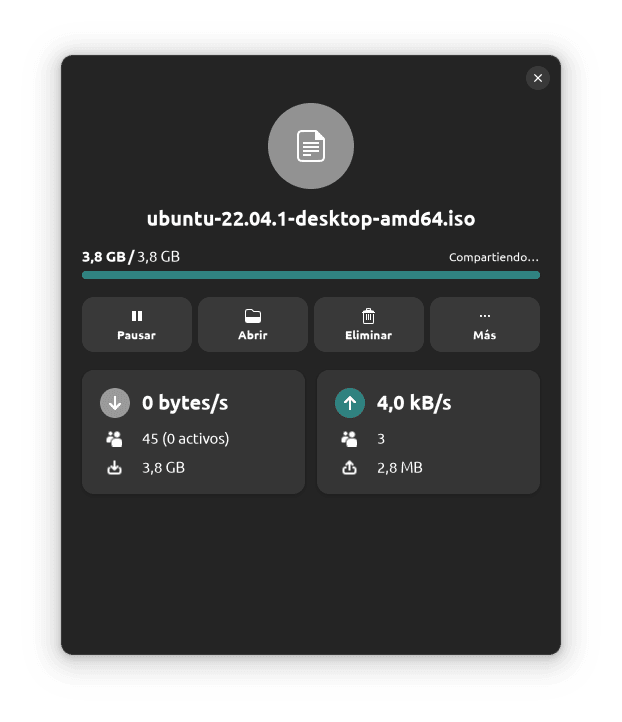Click the download peers people icon
The width and height of the screenshot is (622, 722).
114,439
